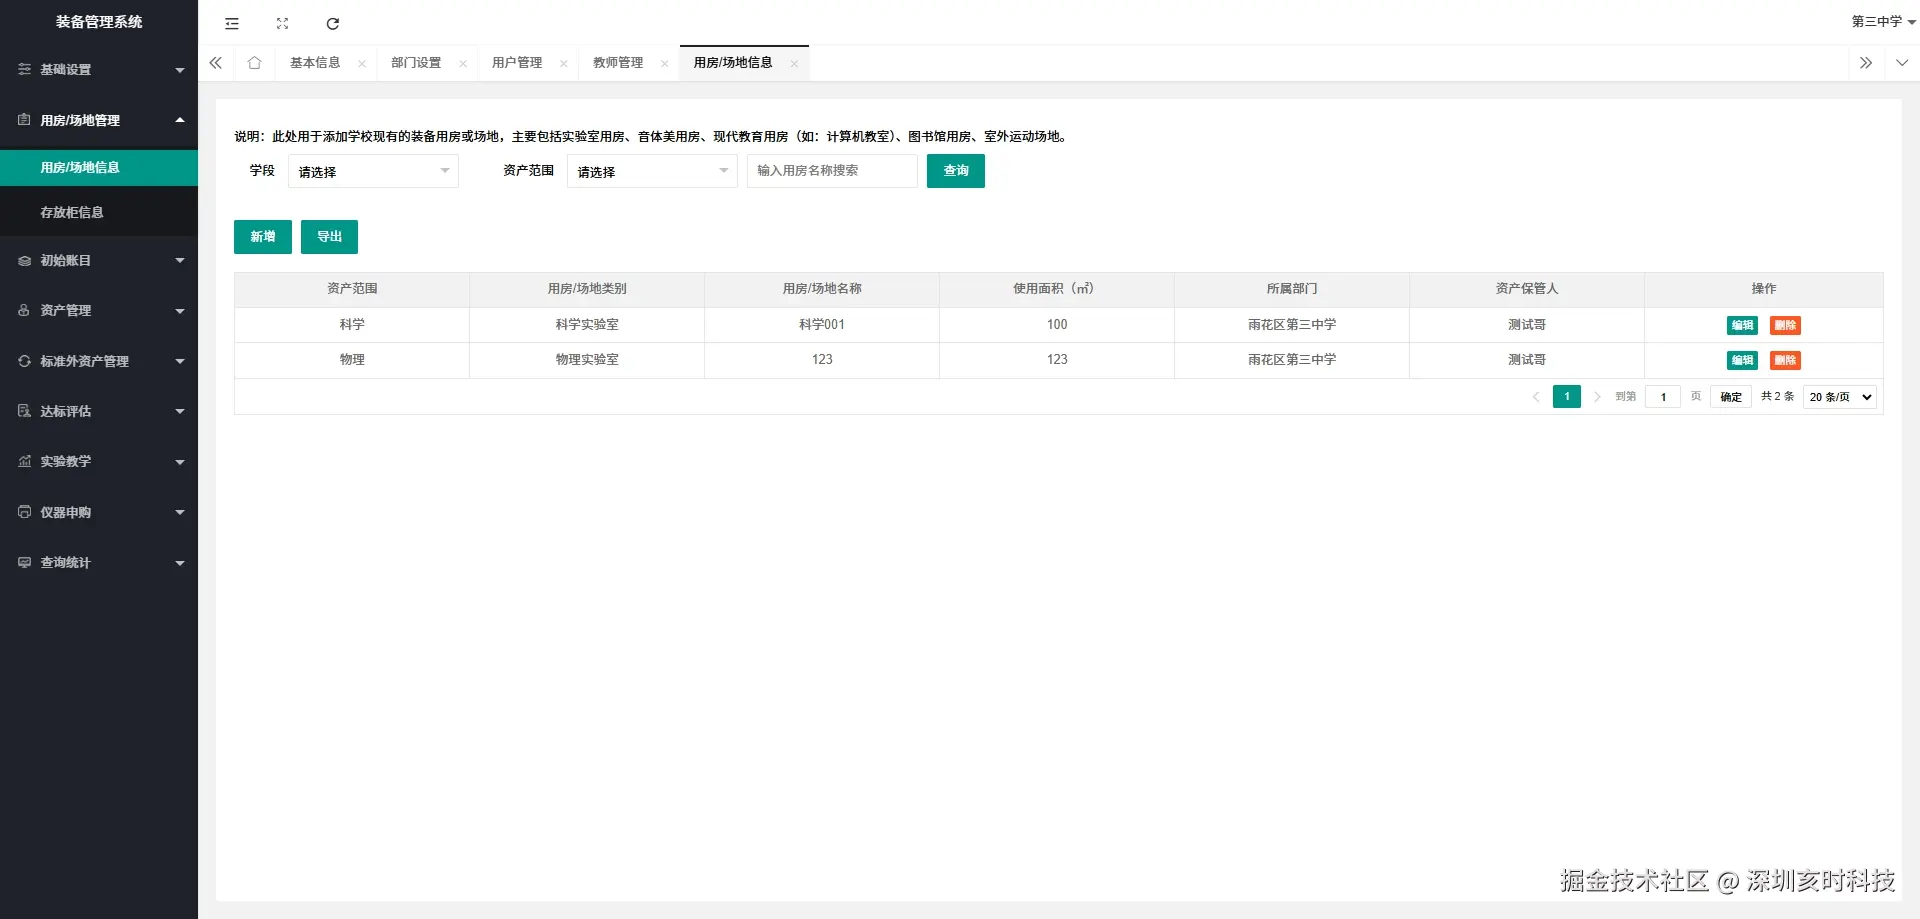This screenshot has height=919, width=1920.
Task: Click the 资产范围 column header
Action: [352, 289]
